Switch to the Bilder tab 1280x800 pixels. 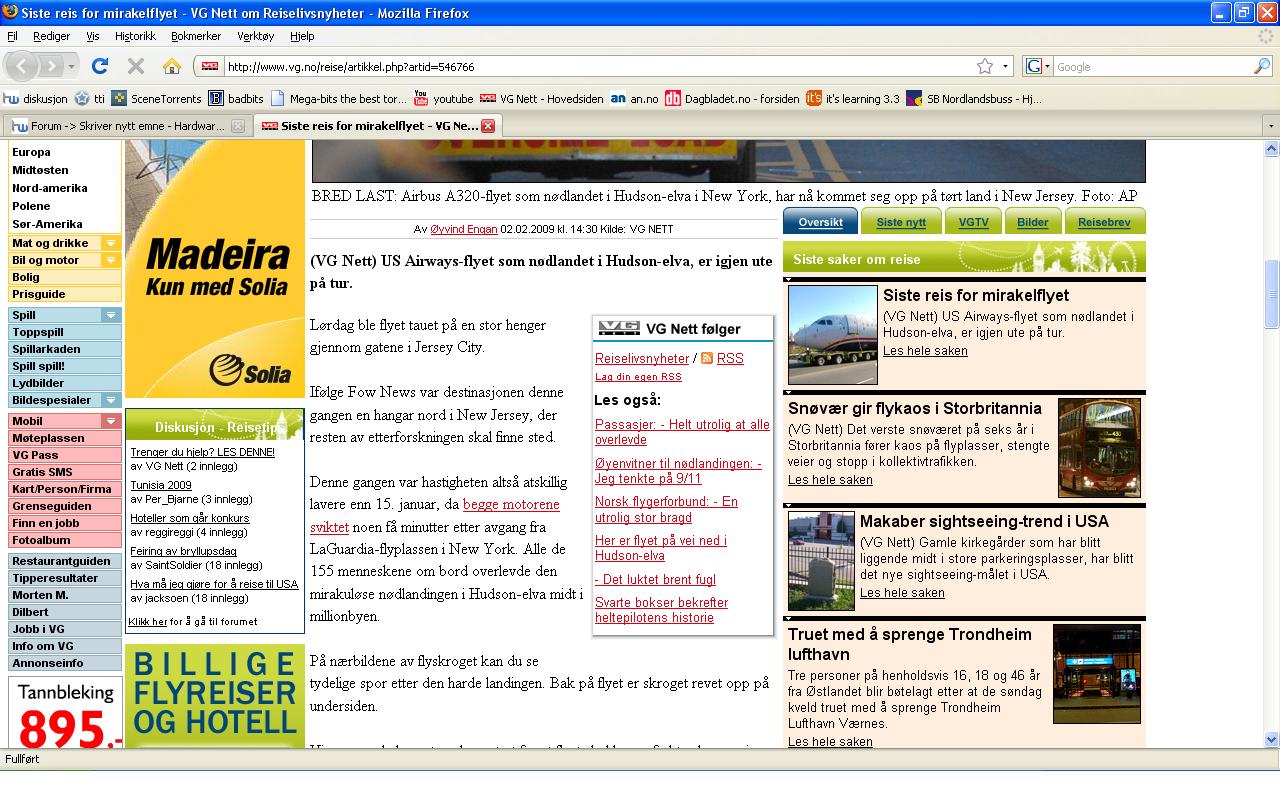(x=1033, y=222)
